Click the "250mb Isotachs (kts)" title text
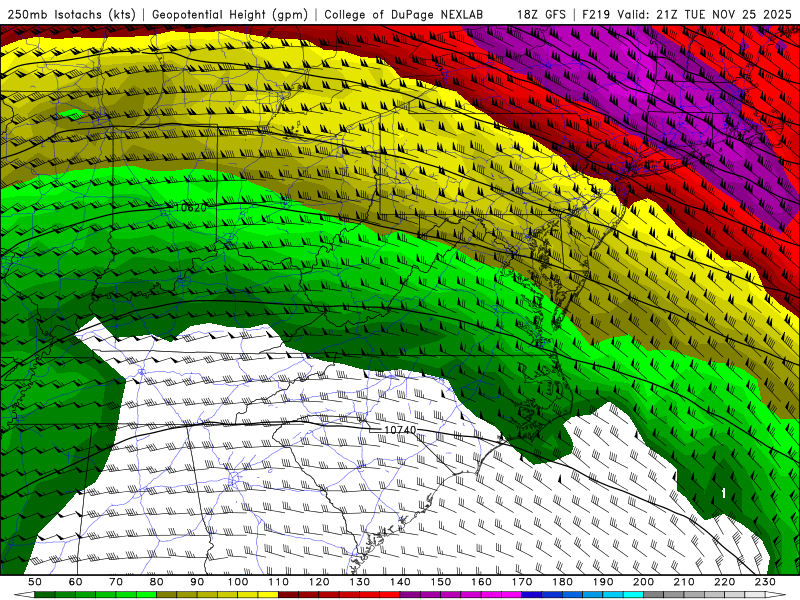The width and height of the screenshot is (800, 600). click(x=71, y=14)
